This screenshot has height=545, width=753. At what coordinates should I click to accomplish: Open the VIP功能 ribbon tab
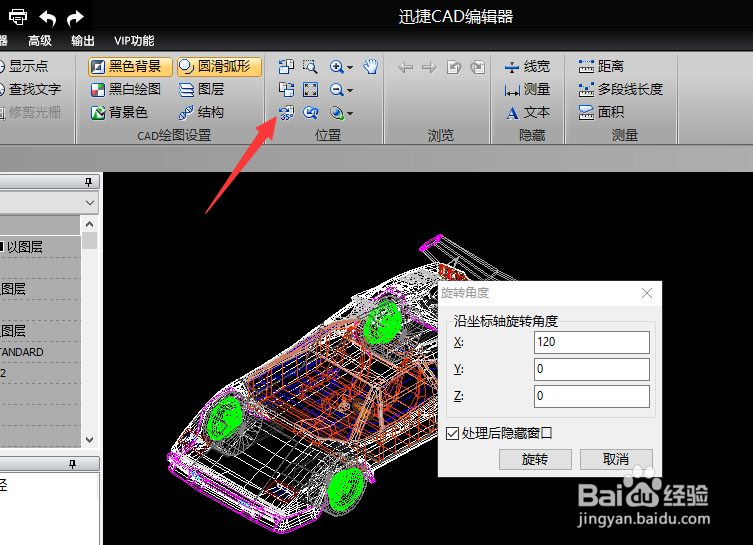pyautogui.click(x=134, y=41)
